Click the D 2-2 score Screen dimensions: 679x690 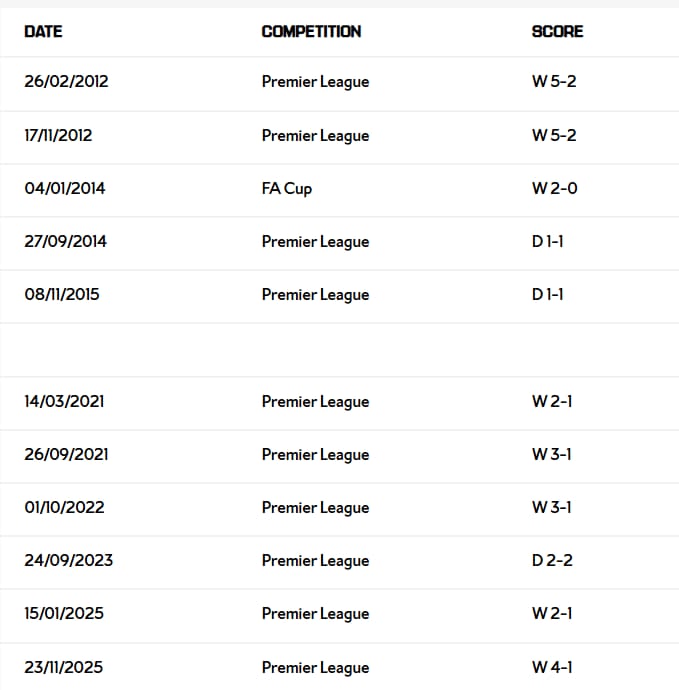point(552,560)
